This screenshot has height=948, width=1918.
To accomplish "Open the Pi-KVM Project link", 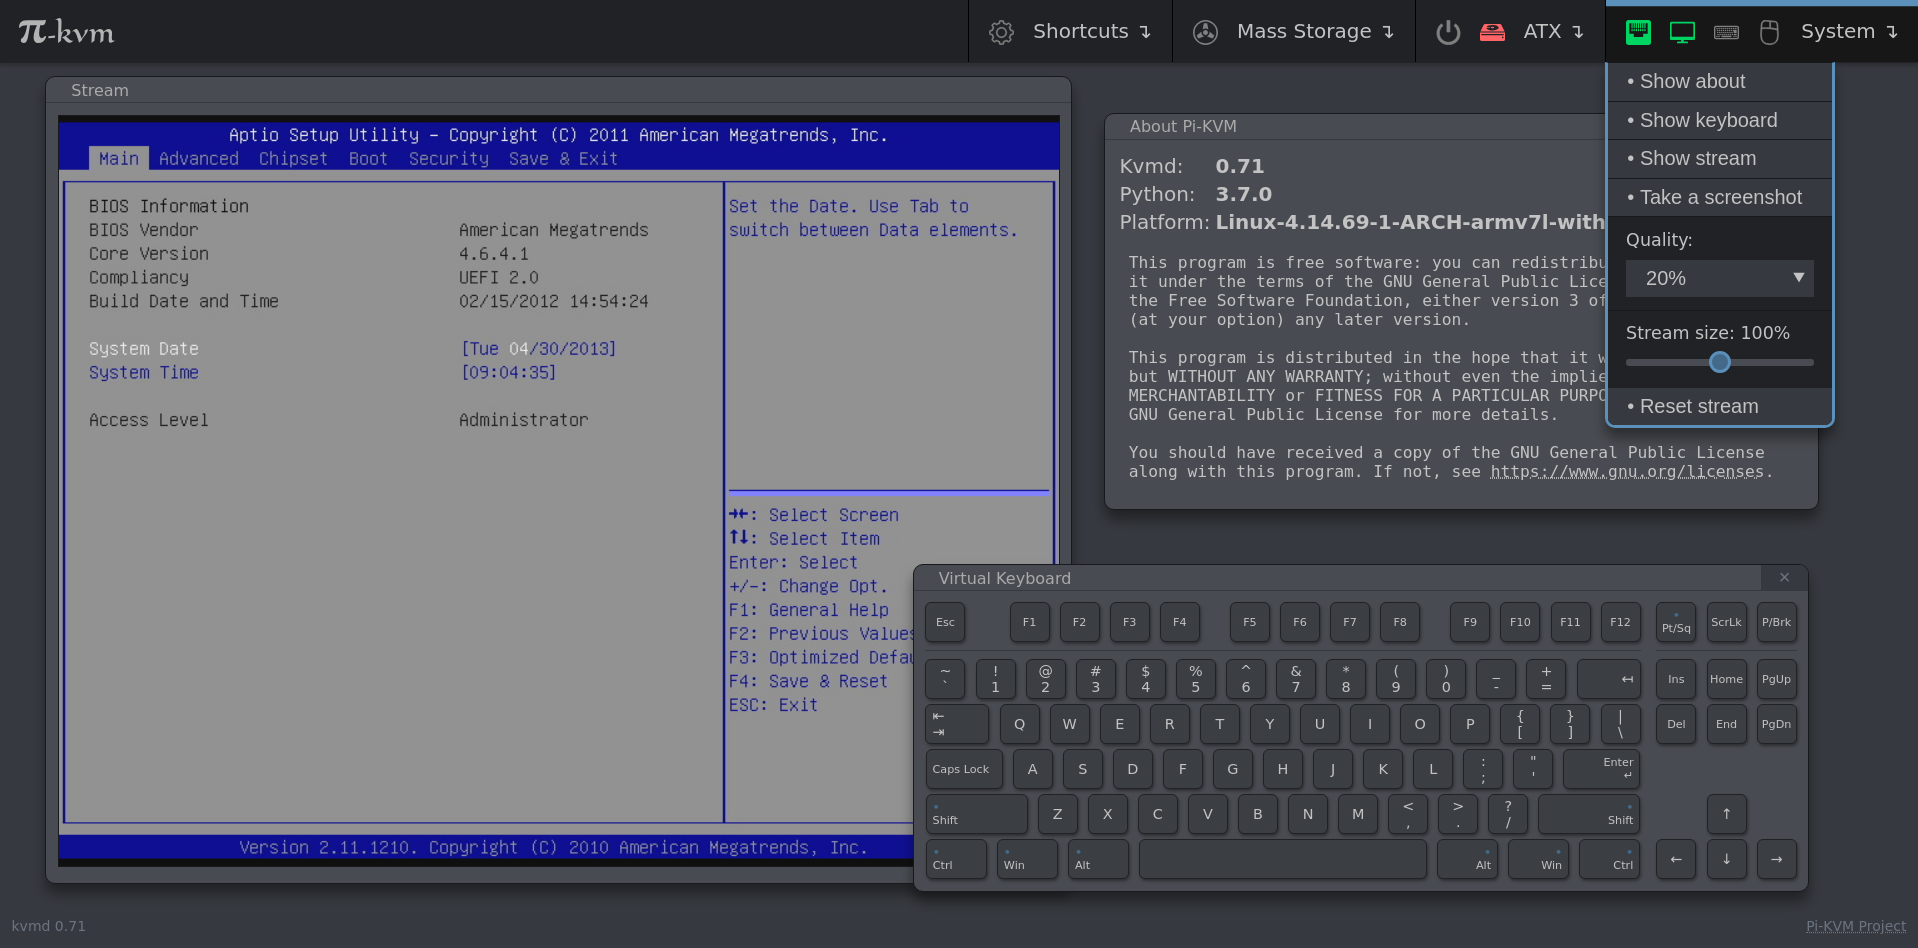I will (x=1855, y=926).
